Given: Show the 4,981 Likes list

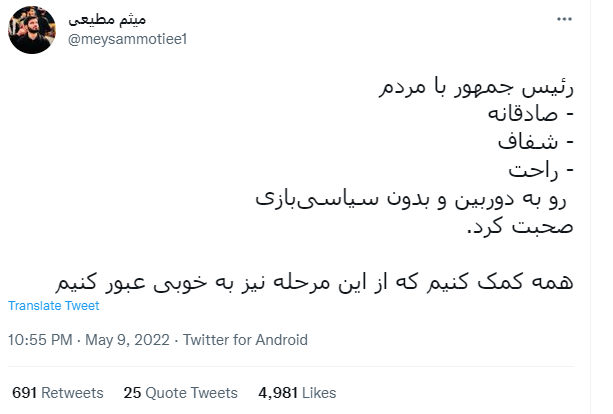Looking at the screenshot, I should click(296, 392).
